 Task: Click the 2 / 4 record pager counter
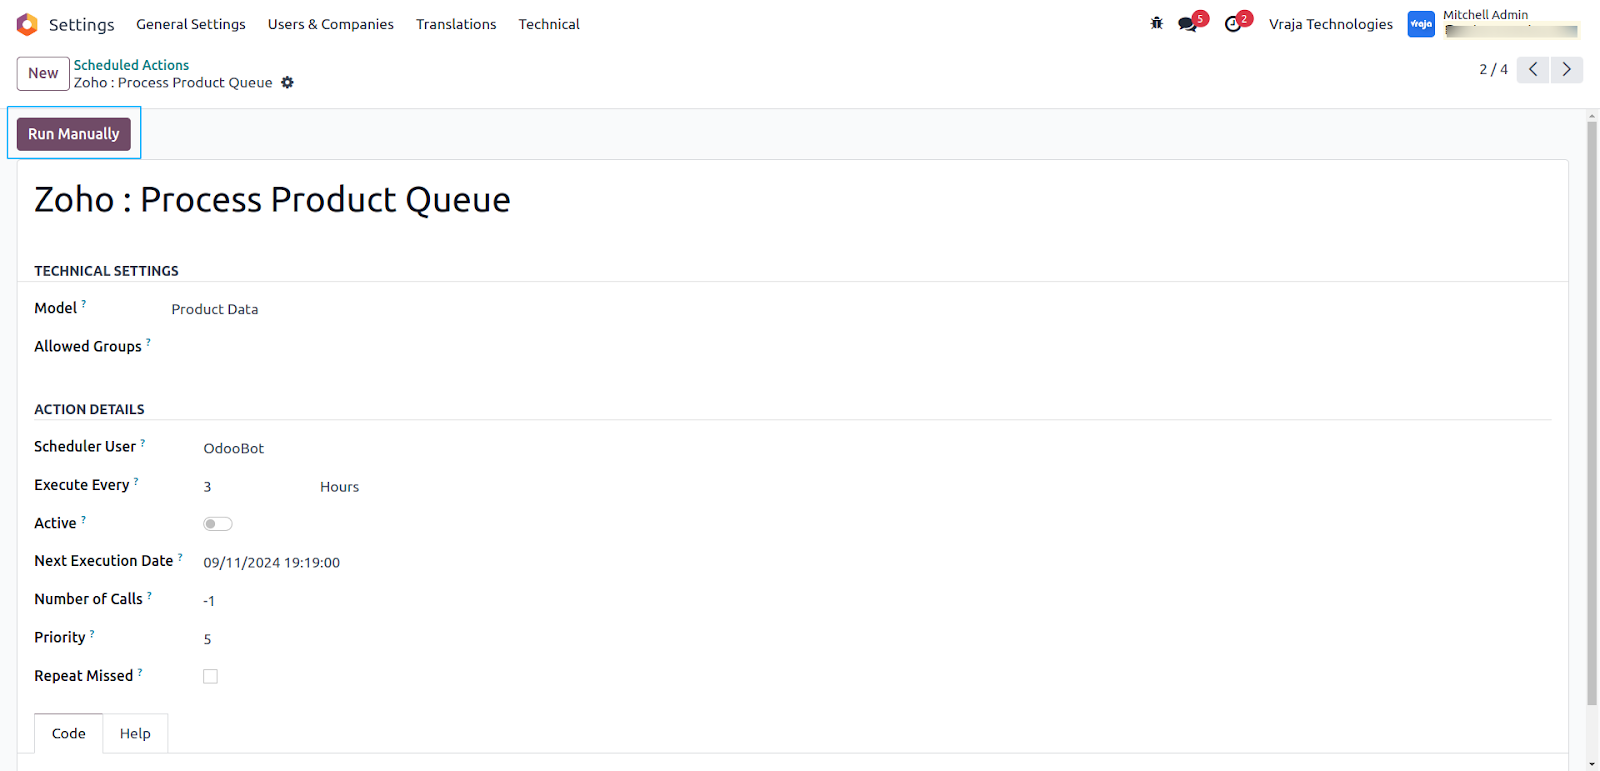1494,69
